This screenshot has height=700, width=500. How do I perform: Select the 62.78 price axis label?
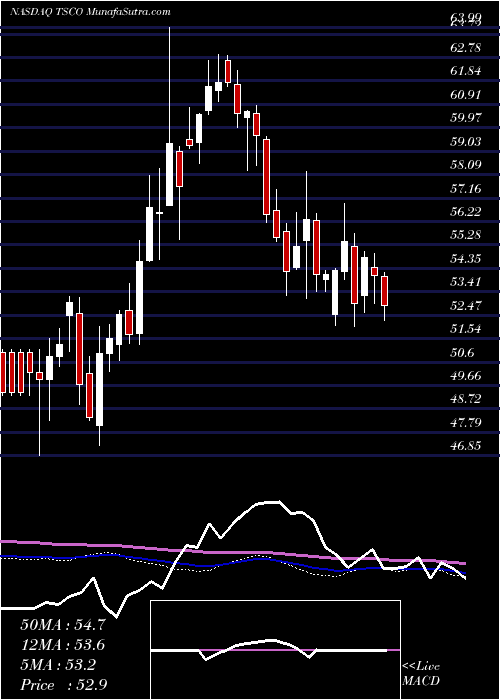(466, 47)
